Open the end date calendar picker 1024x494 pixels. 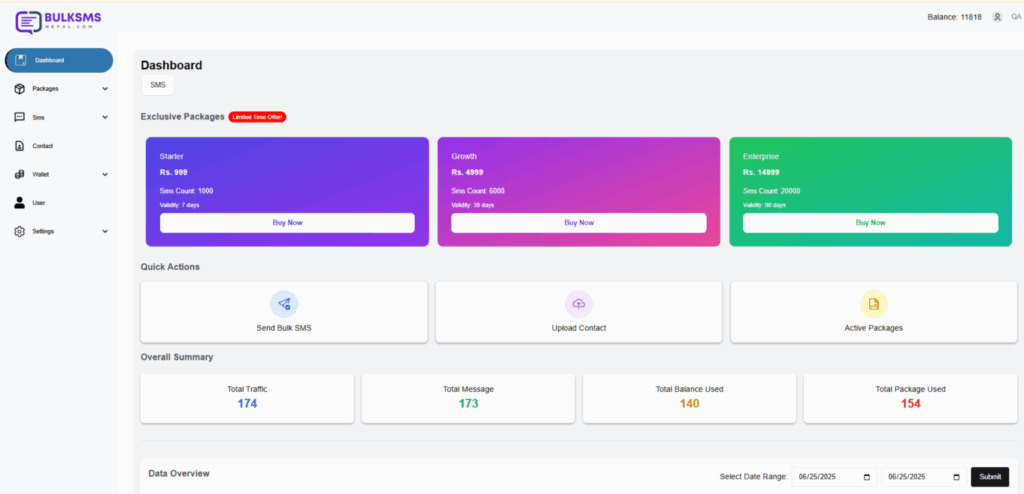[x=956, y=477]
